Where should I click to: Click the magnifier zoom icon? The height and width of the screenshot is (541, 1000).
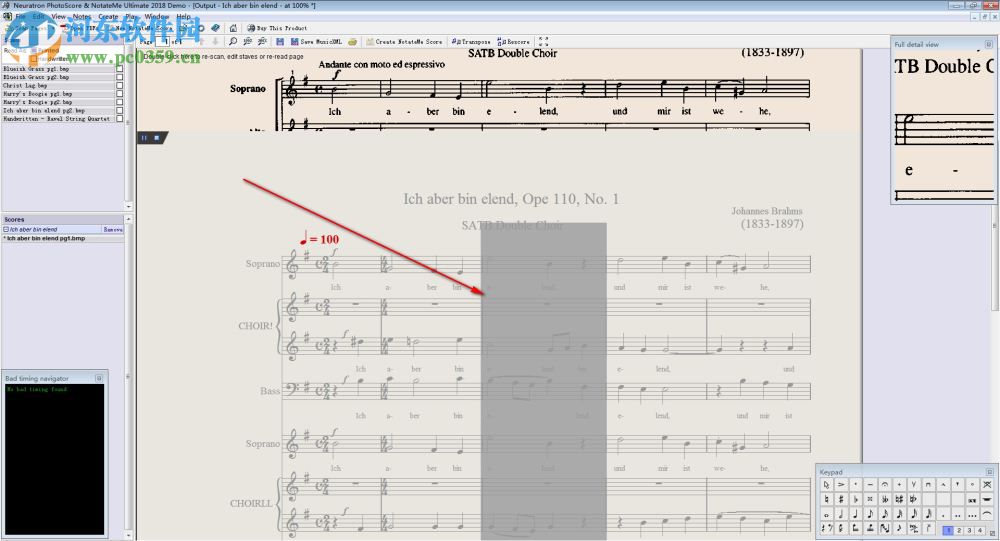click(233, 41)
